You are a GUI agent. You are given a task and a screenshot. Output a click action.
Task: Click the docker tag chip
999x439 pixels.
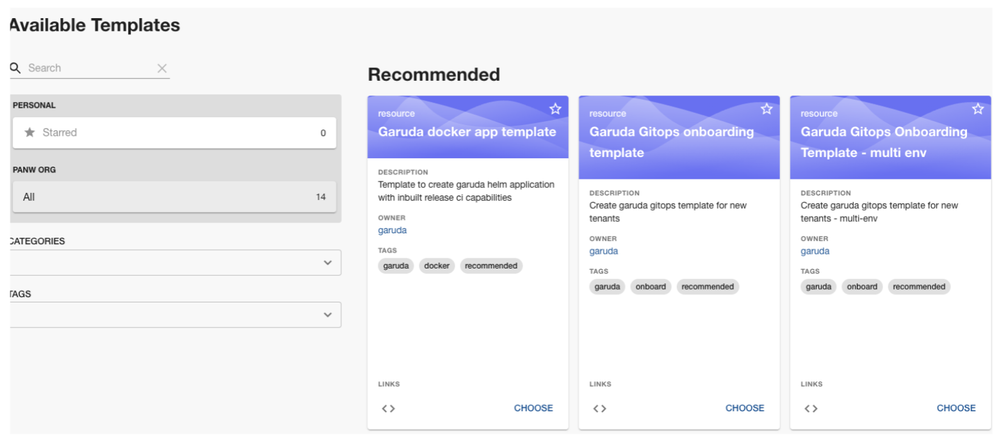(x=436, y=266)
